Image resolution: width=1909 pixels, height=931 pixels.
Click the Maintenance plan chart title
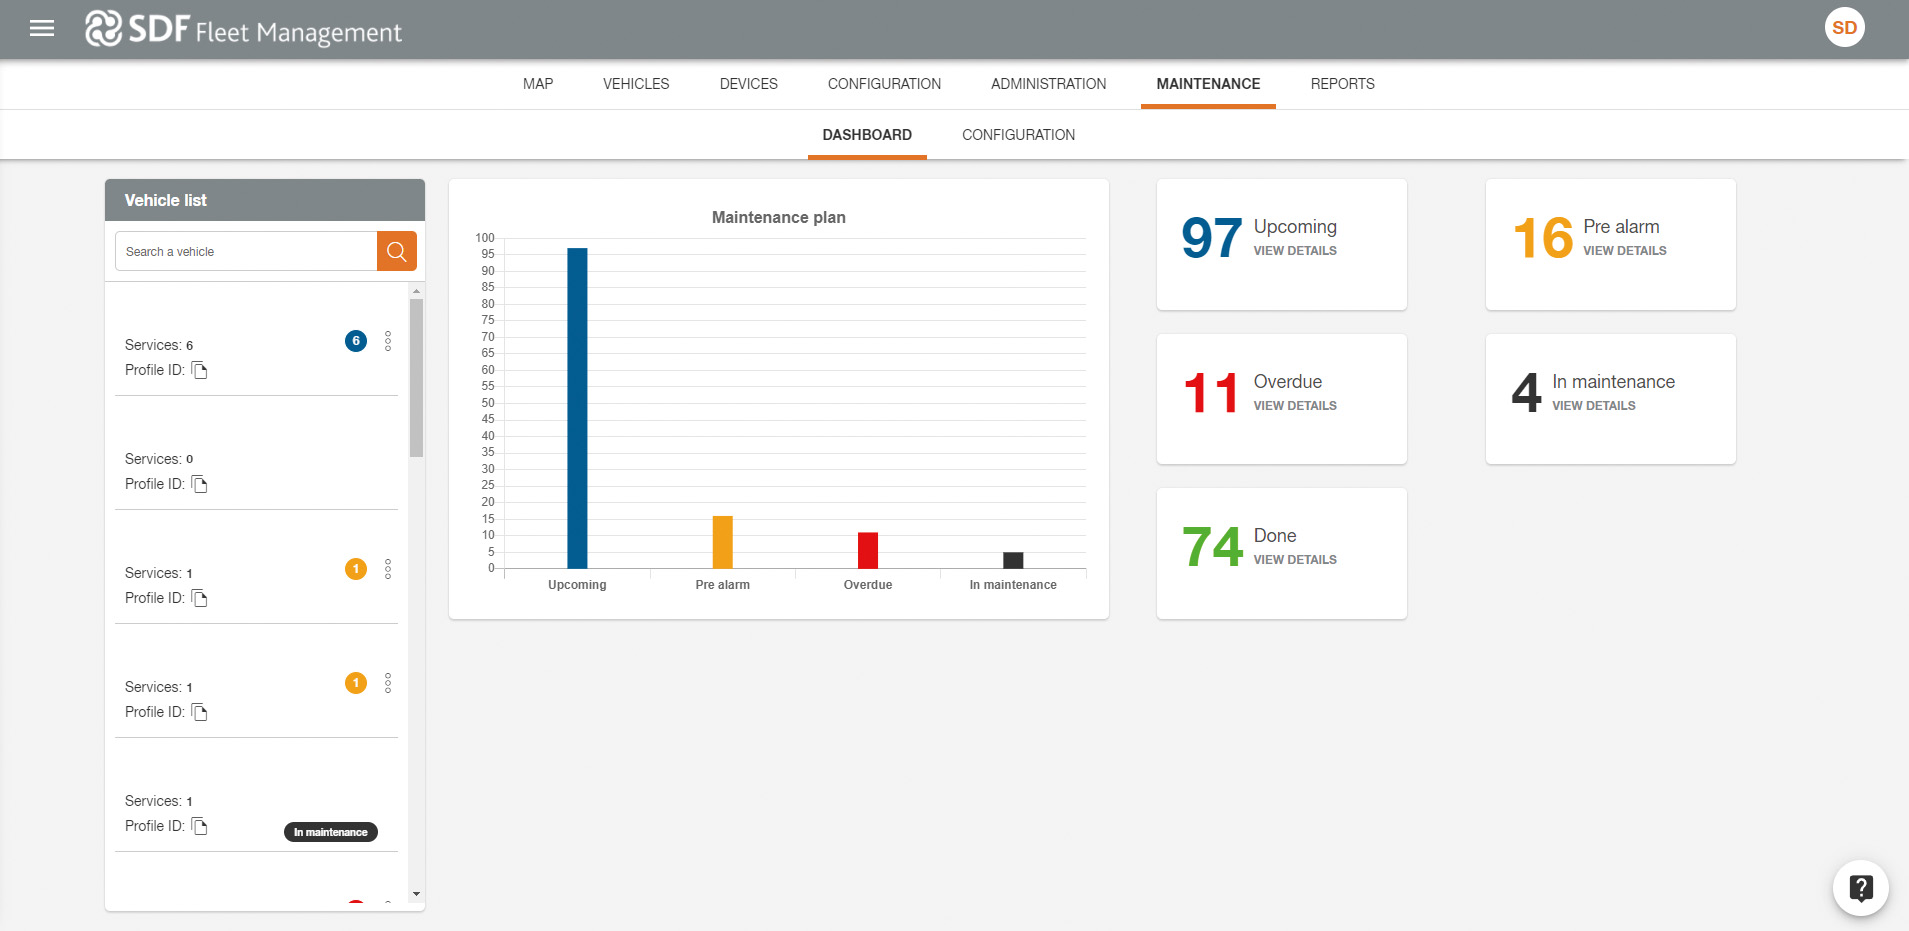[x=779, y=217]
